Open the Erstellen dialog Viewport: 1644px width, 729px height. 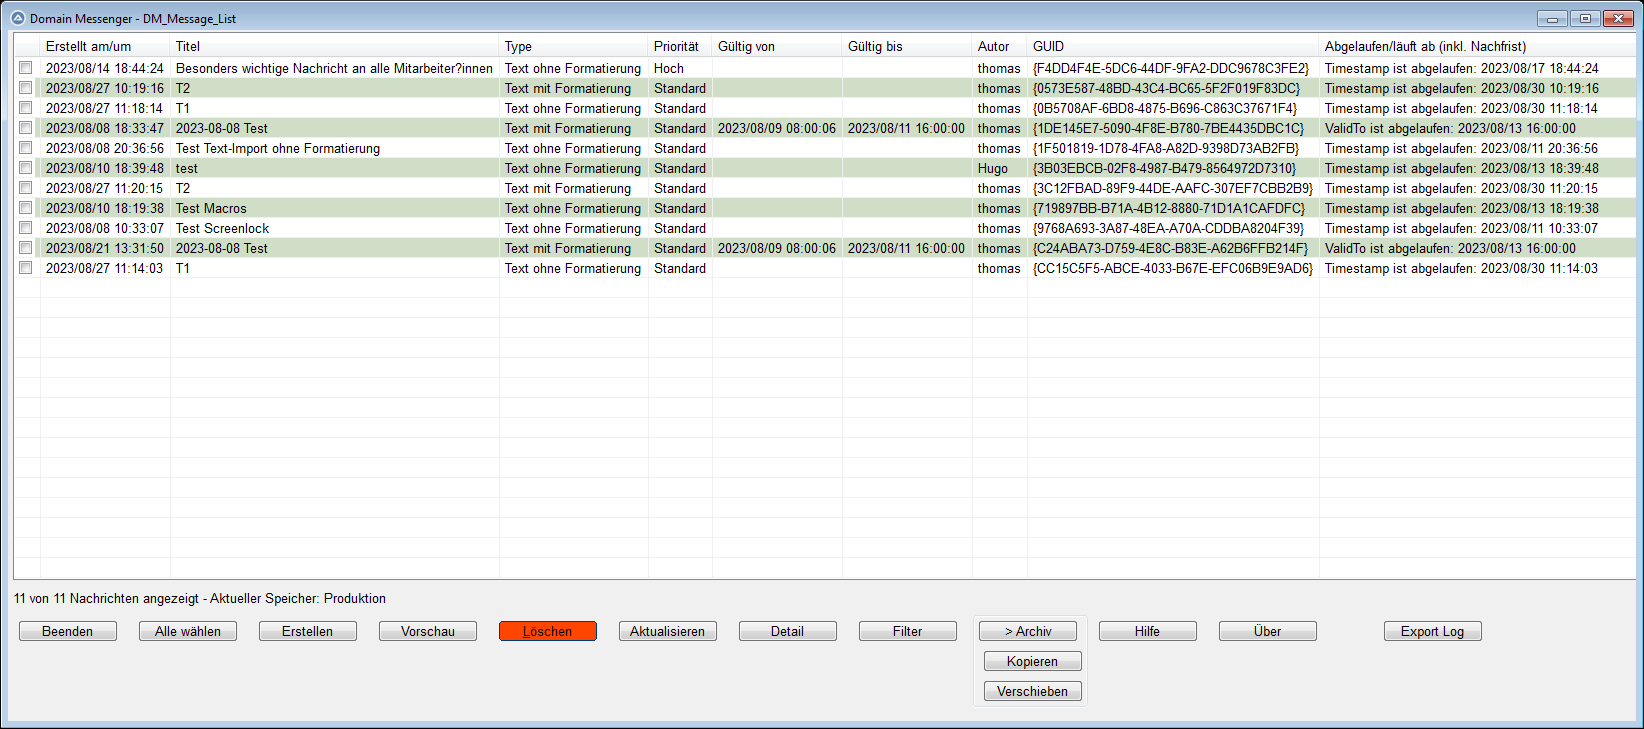[308, 631]
